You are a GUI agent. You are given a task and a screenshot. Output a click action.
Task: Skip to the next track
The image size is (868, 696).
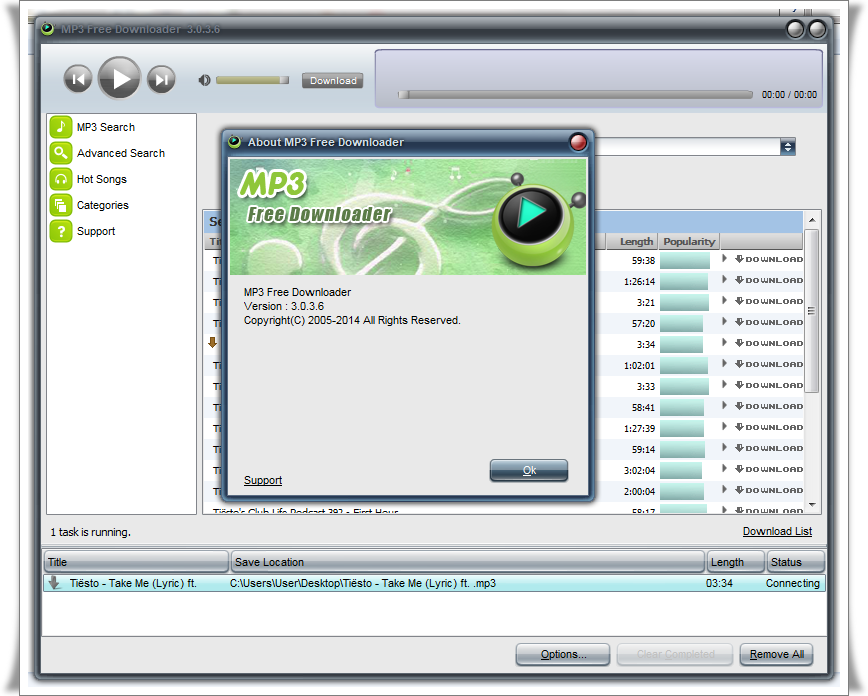[x=161, y=79]
